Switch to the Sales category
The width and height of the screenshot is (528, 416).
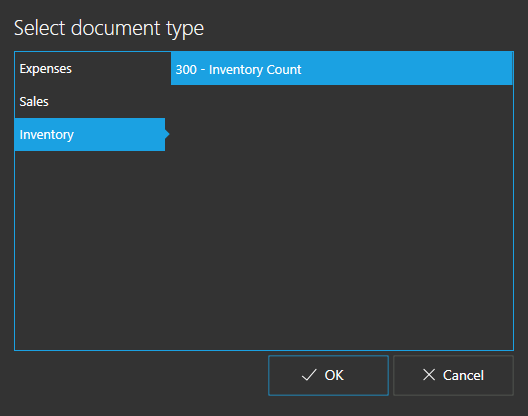click(90, 102)
